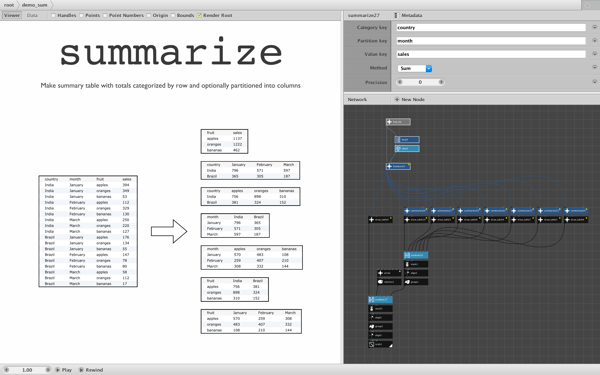Select the group node in bottom-left chain
600x375 pixels.
pos(380,326)
